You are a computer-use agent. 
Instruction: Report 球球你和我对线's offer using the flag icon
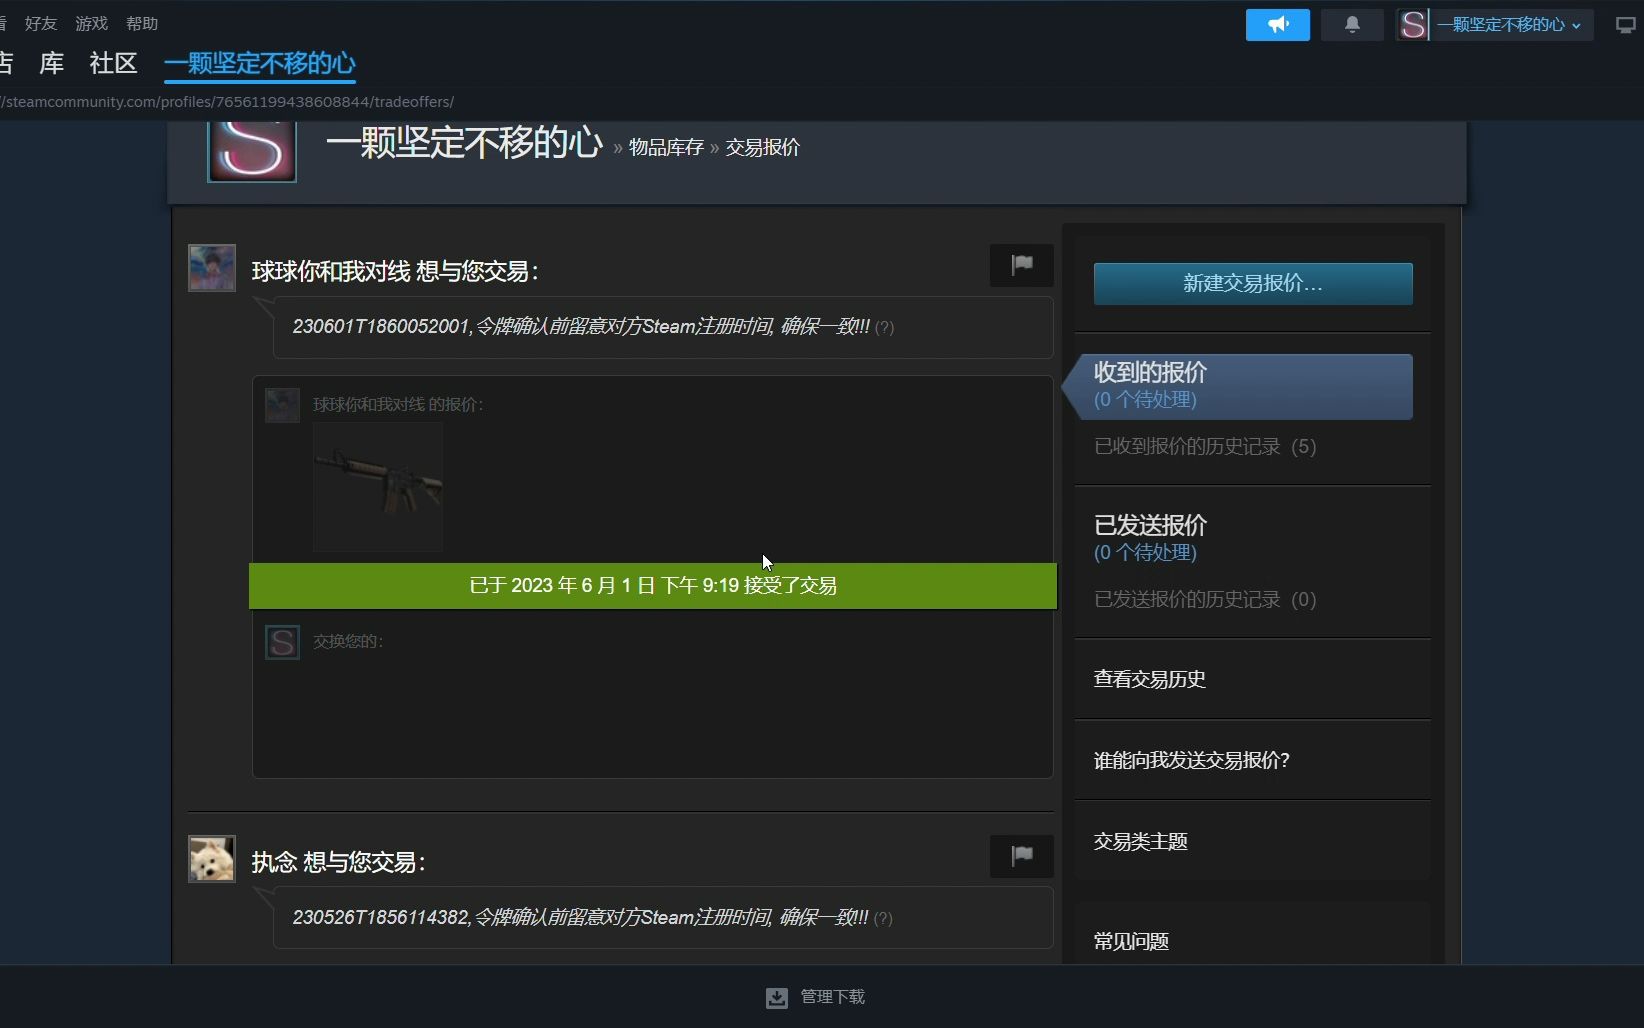(x=1020, y=264)
